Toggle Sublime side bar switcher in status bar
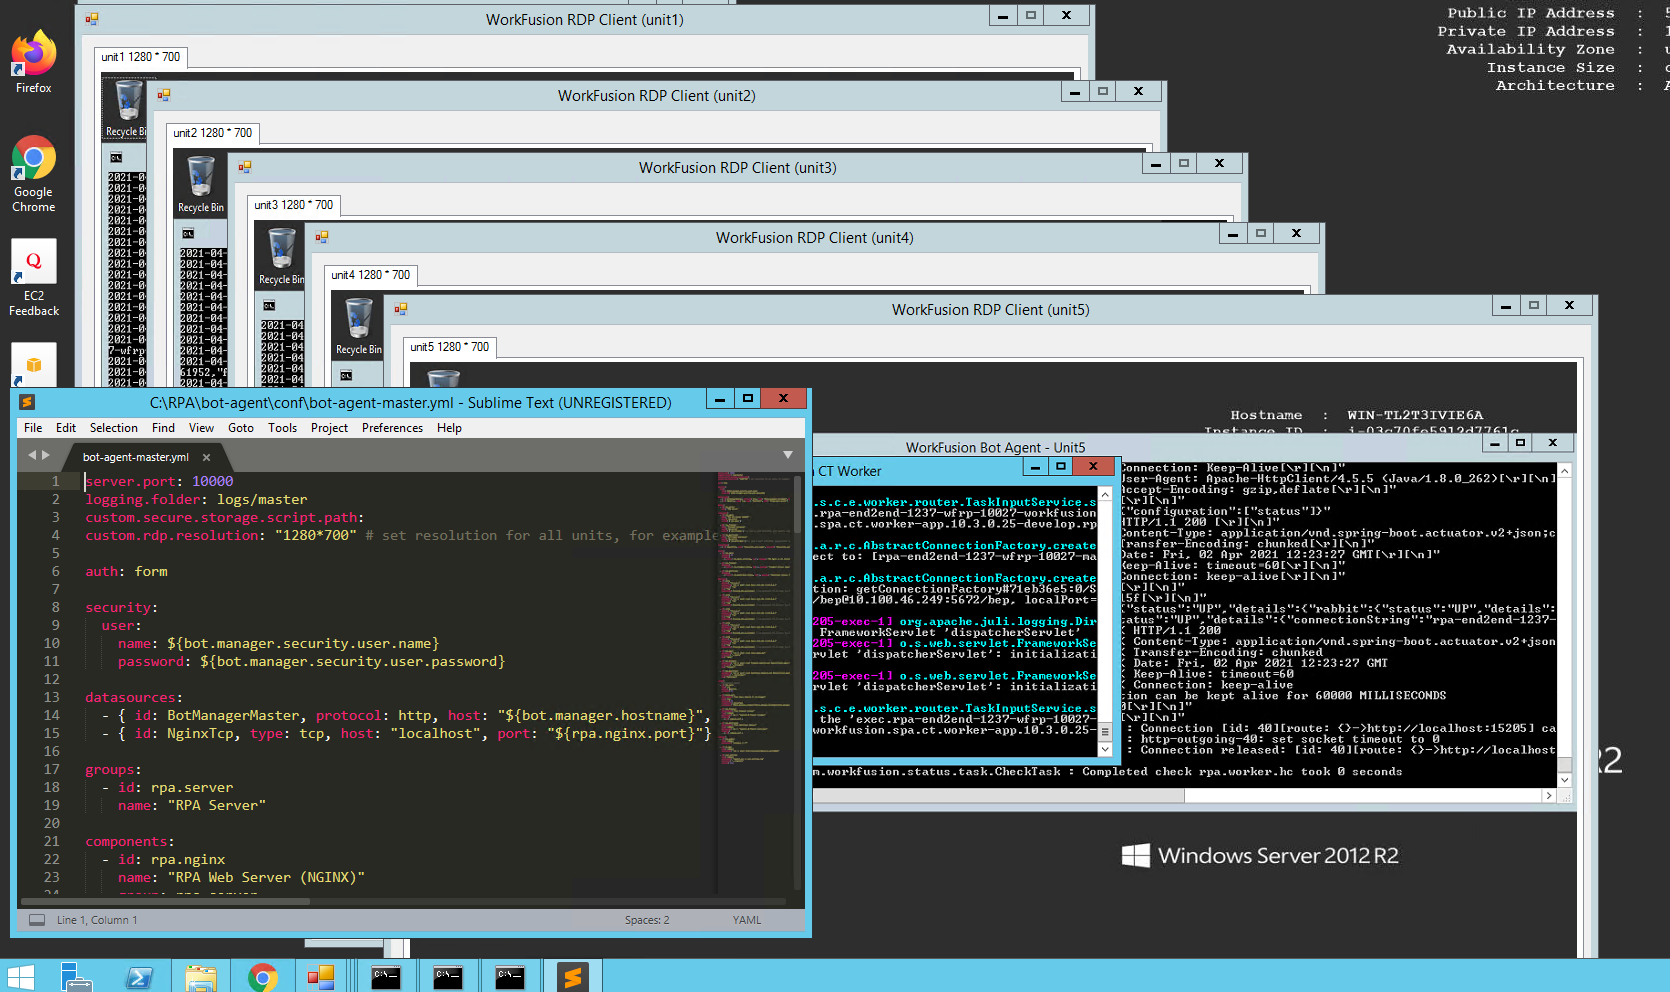Screen dimensions: 1670x992 (x=37, y=920)
